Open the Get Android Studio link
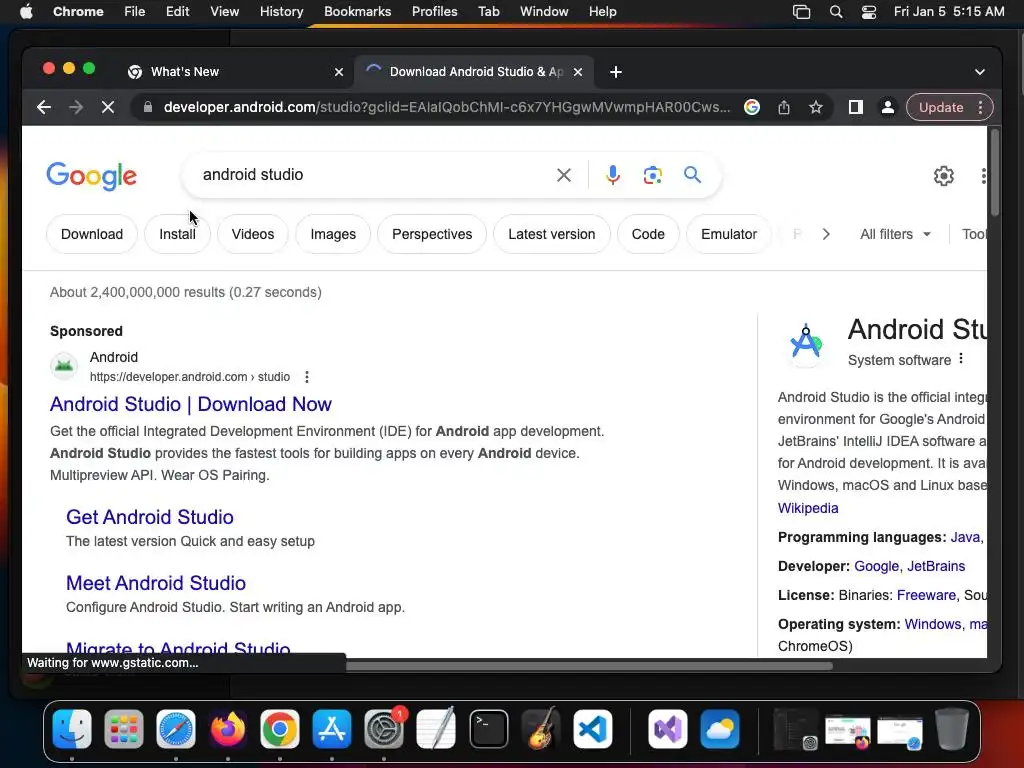The width and height of the screenshot is (1024, 768). coord(150,517)
